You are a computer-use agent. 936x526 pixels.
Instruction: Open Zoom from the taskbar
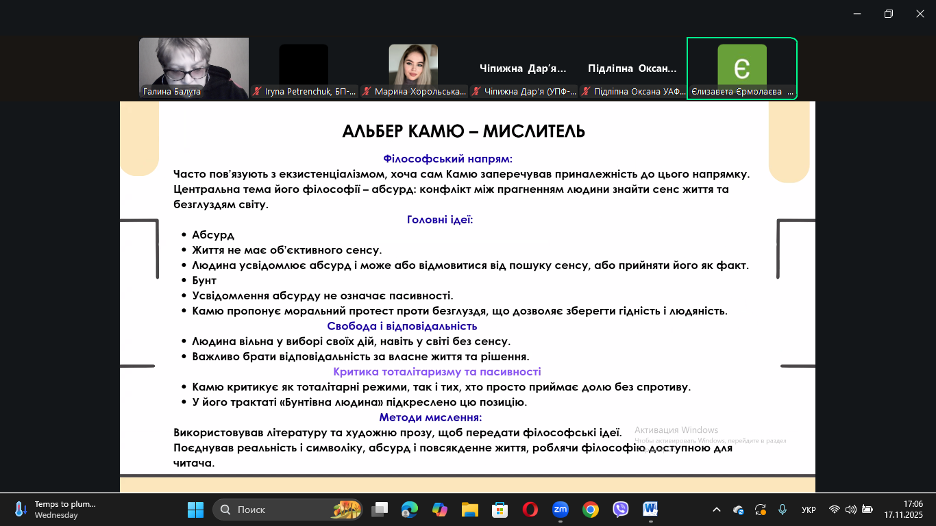[560, 509]
